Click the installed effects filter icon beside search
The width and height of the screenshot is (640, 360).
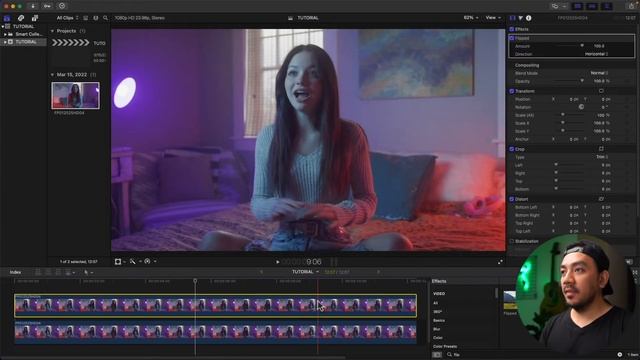coord(437,355)
